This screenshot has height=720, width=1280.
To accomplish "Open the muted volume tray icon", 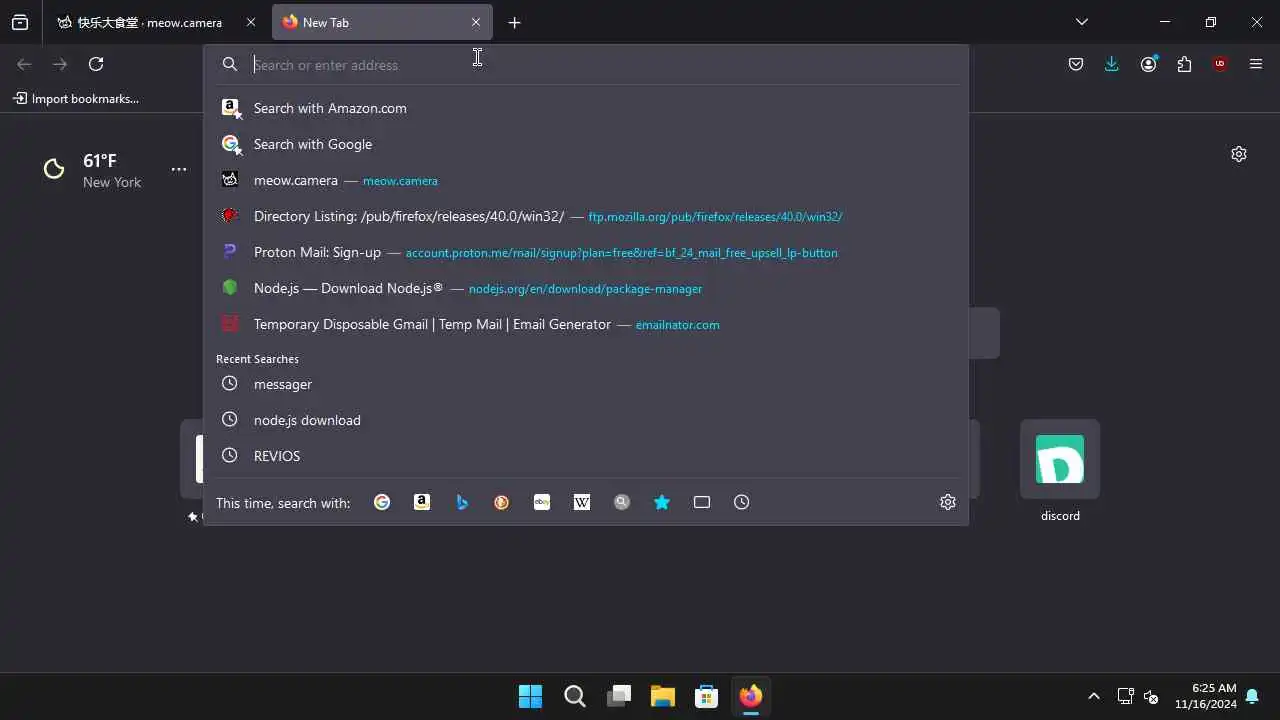I will point(1151,696).
